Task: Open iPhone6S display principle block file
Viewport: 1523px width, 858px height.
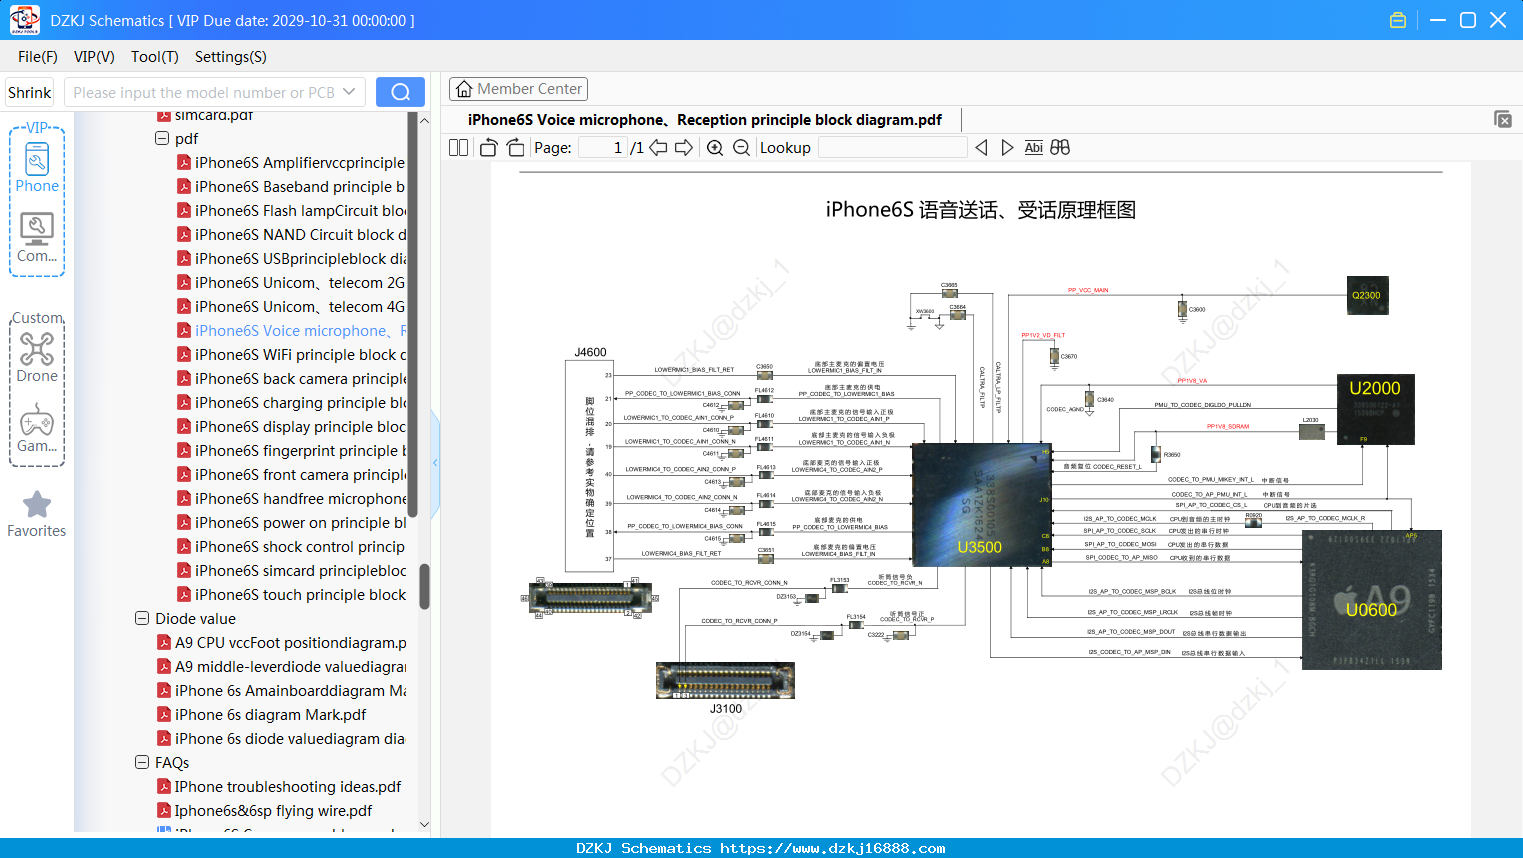Action: point(300,427)
